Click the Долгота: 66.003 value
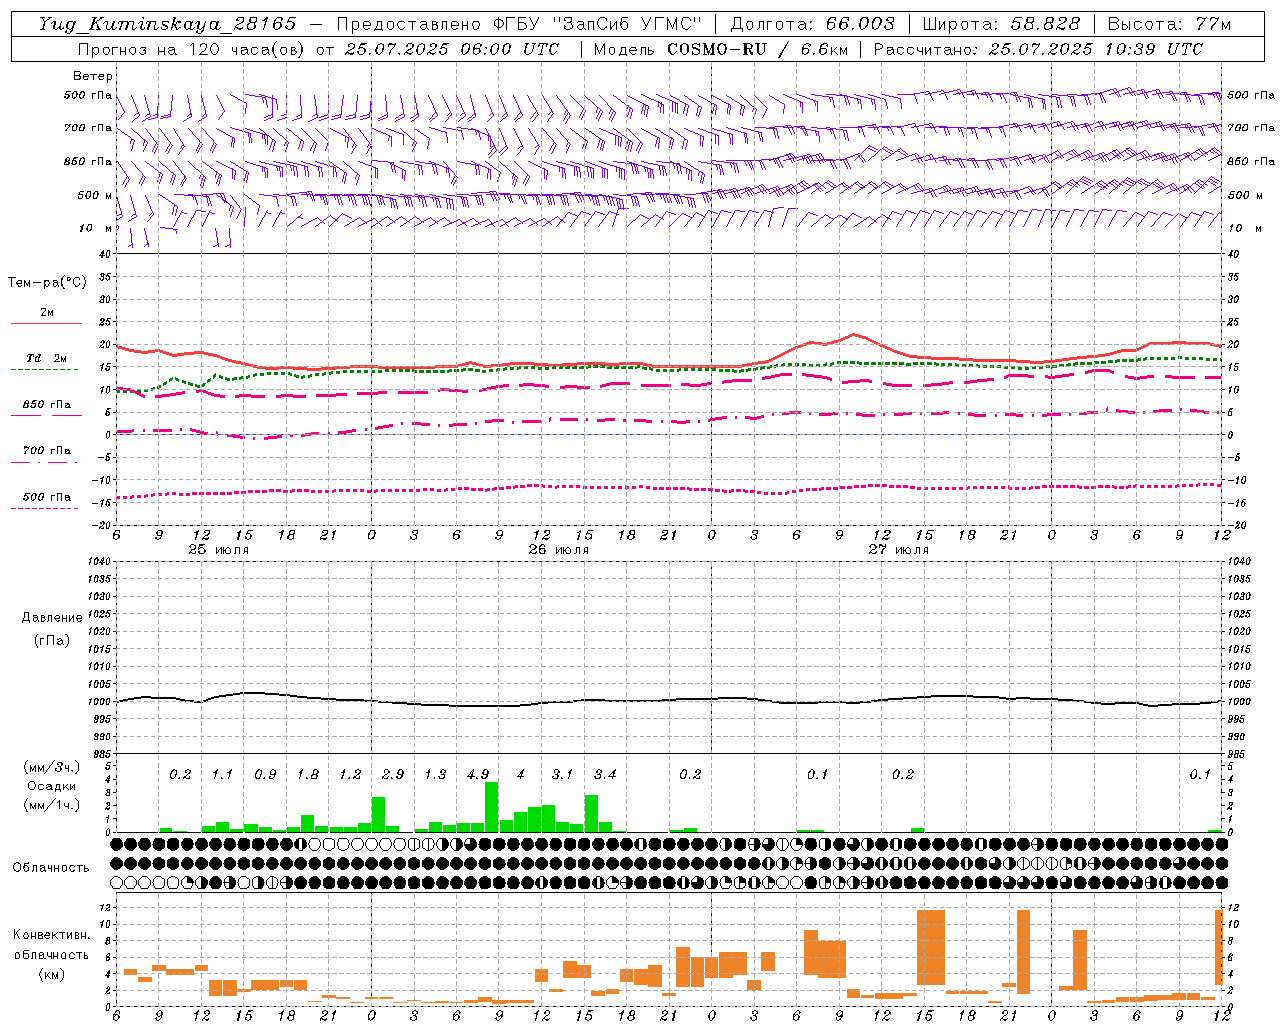The width and height of the screenshot is (1280, 1024). (x=813, y=24)
